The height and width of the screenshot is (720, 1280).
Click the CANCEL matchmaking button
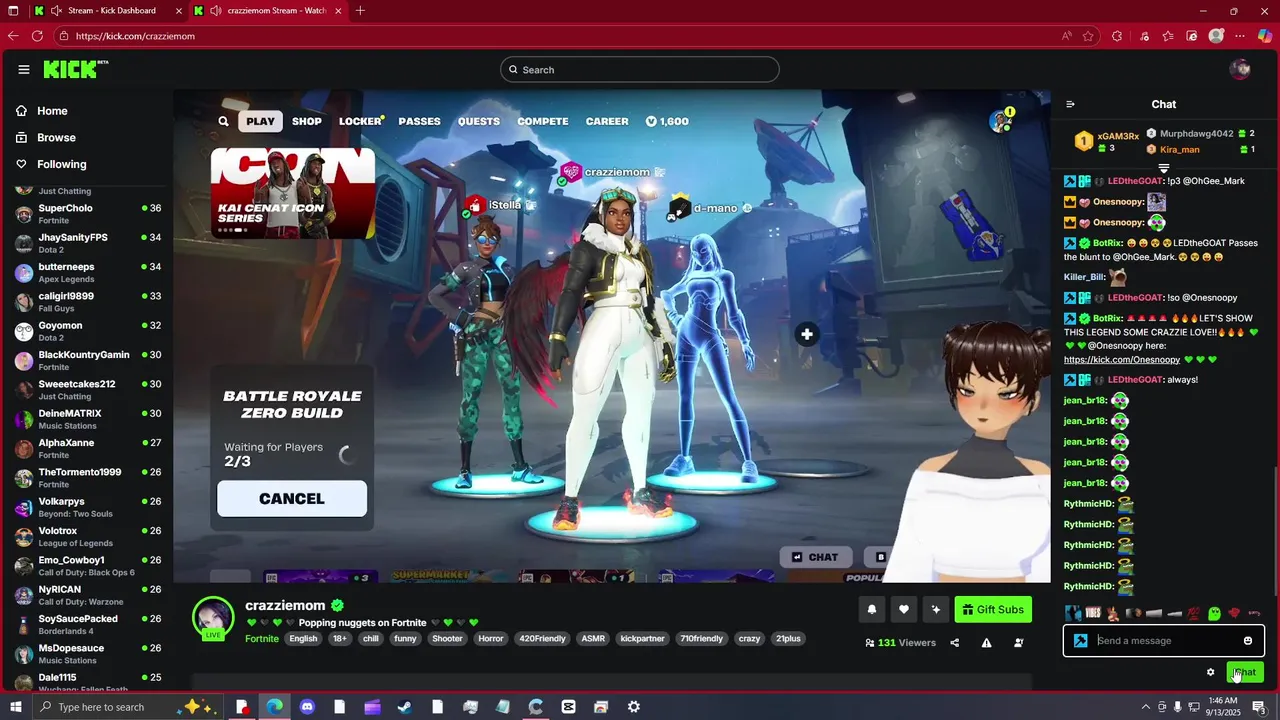tap(292, 499)
